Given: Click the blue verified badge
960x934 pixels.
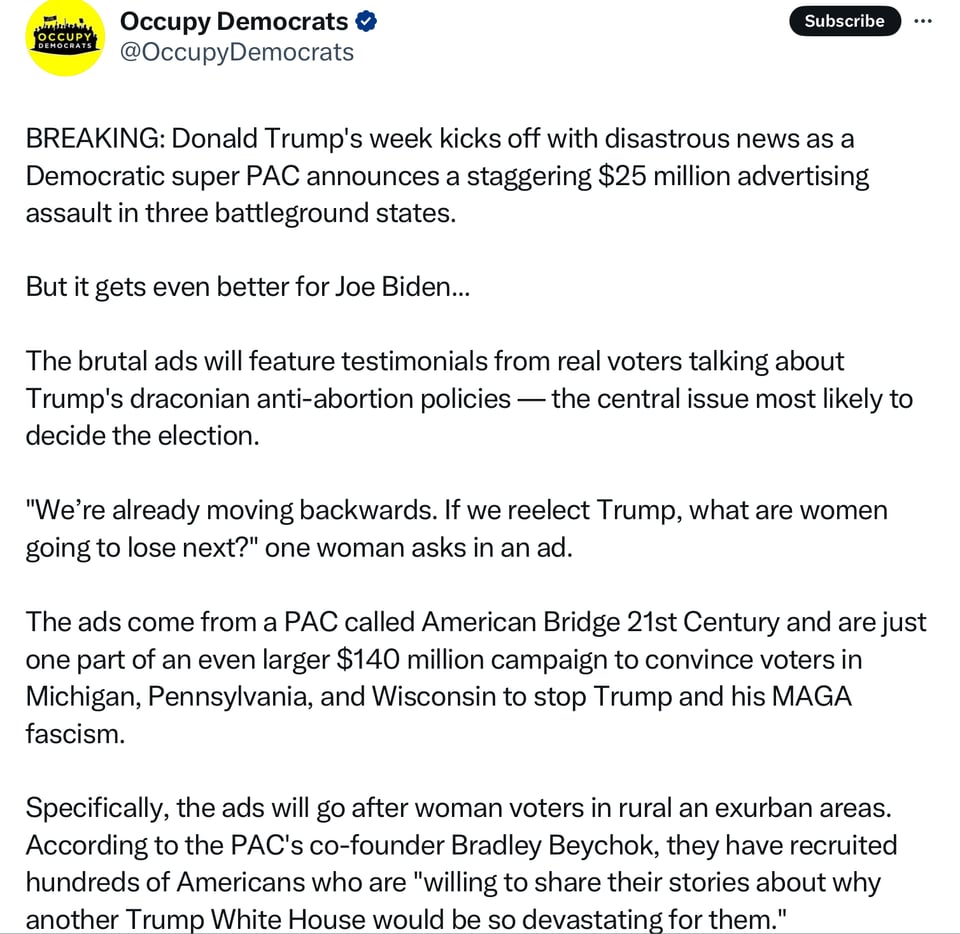Looking at the screenshot, I should (x=367, y=22).
